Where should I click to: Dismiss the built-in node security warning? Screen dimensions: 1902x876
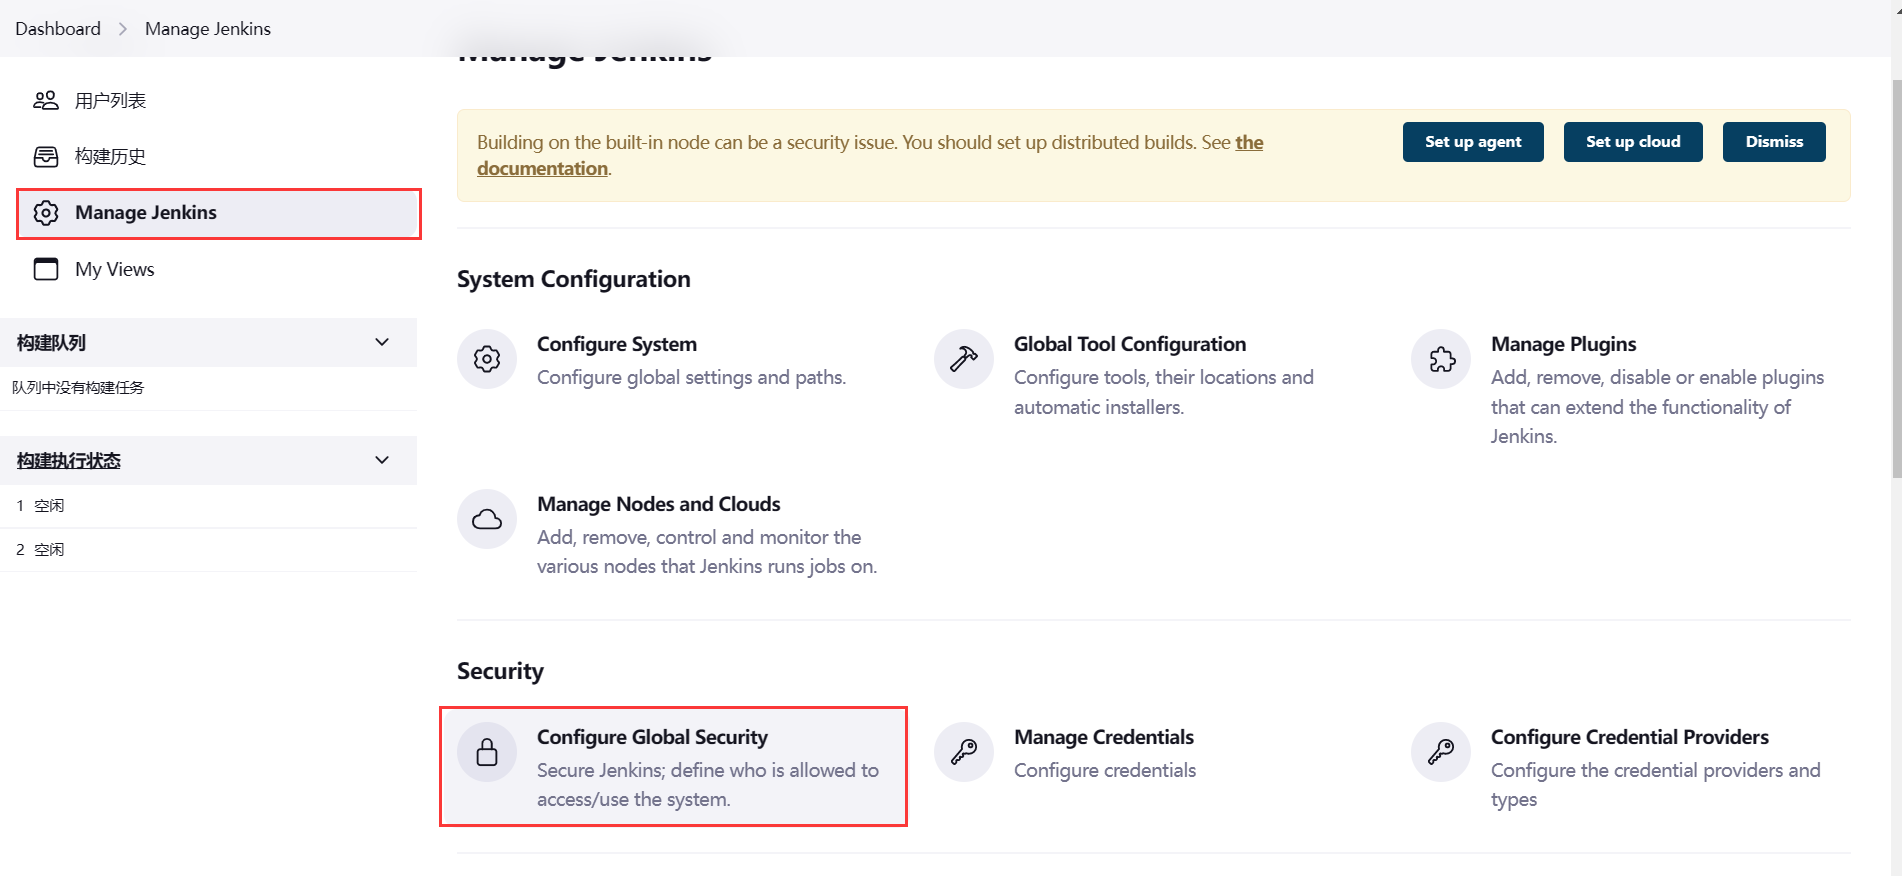[1773, 142]
